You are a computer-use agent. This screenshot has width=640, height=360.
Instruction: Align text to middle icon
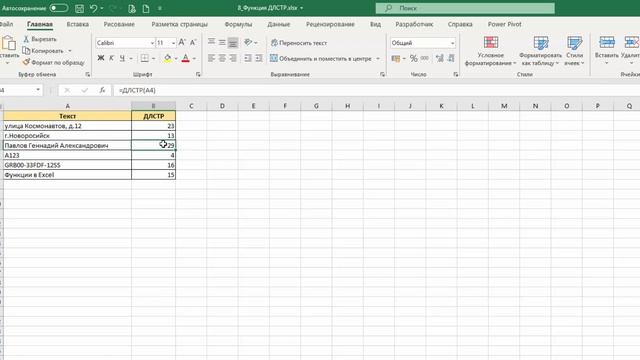222,42
